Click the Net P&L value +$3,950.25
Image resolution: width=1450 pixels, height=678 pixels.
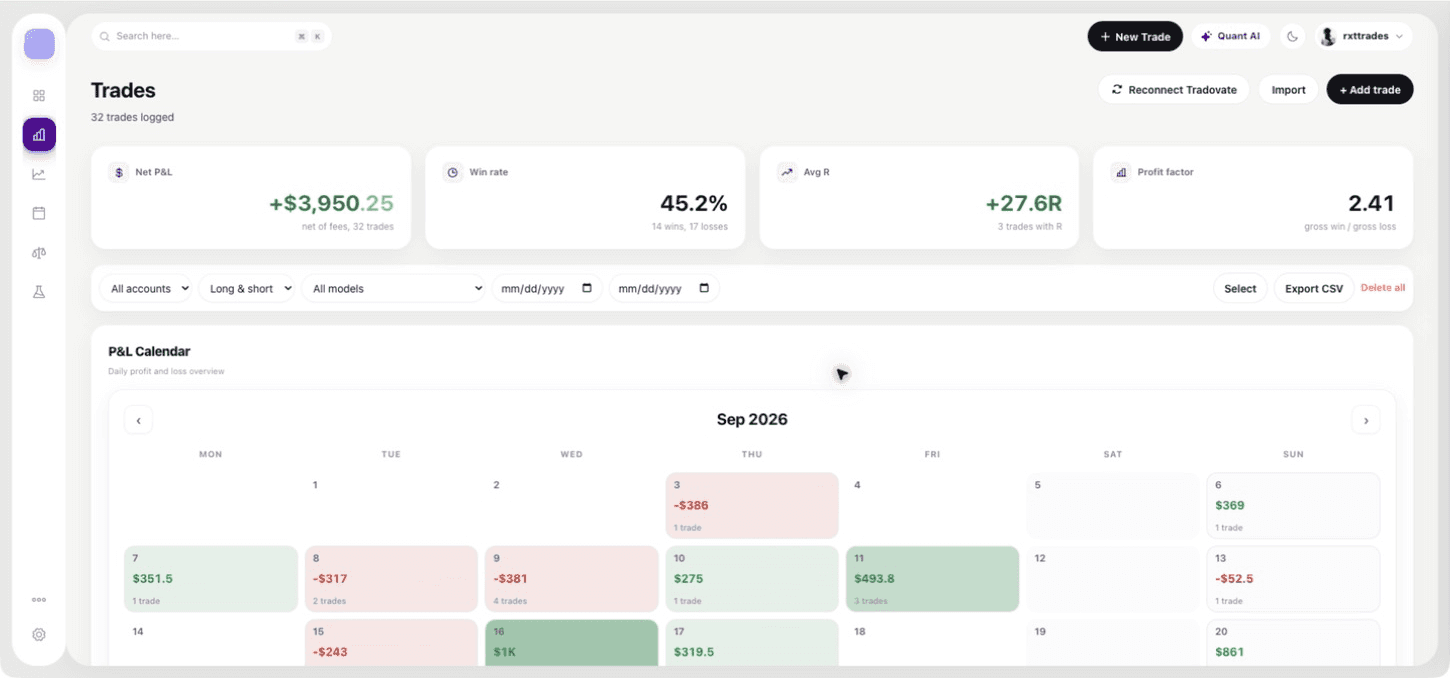331,204
